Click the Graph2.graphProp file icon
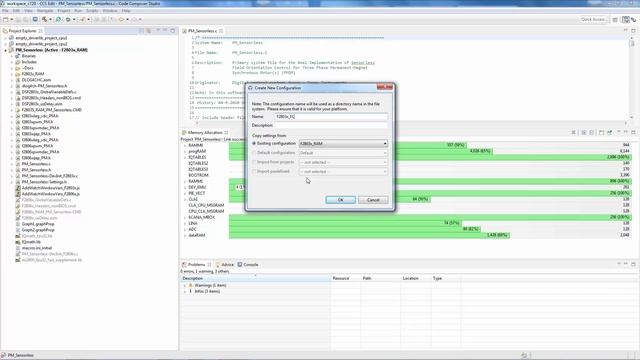Viewport: 640px width, 360px height. 18,230
